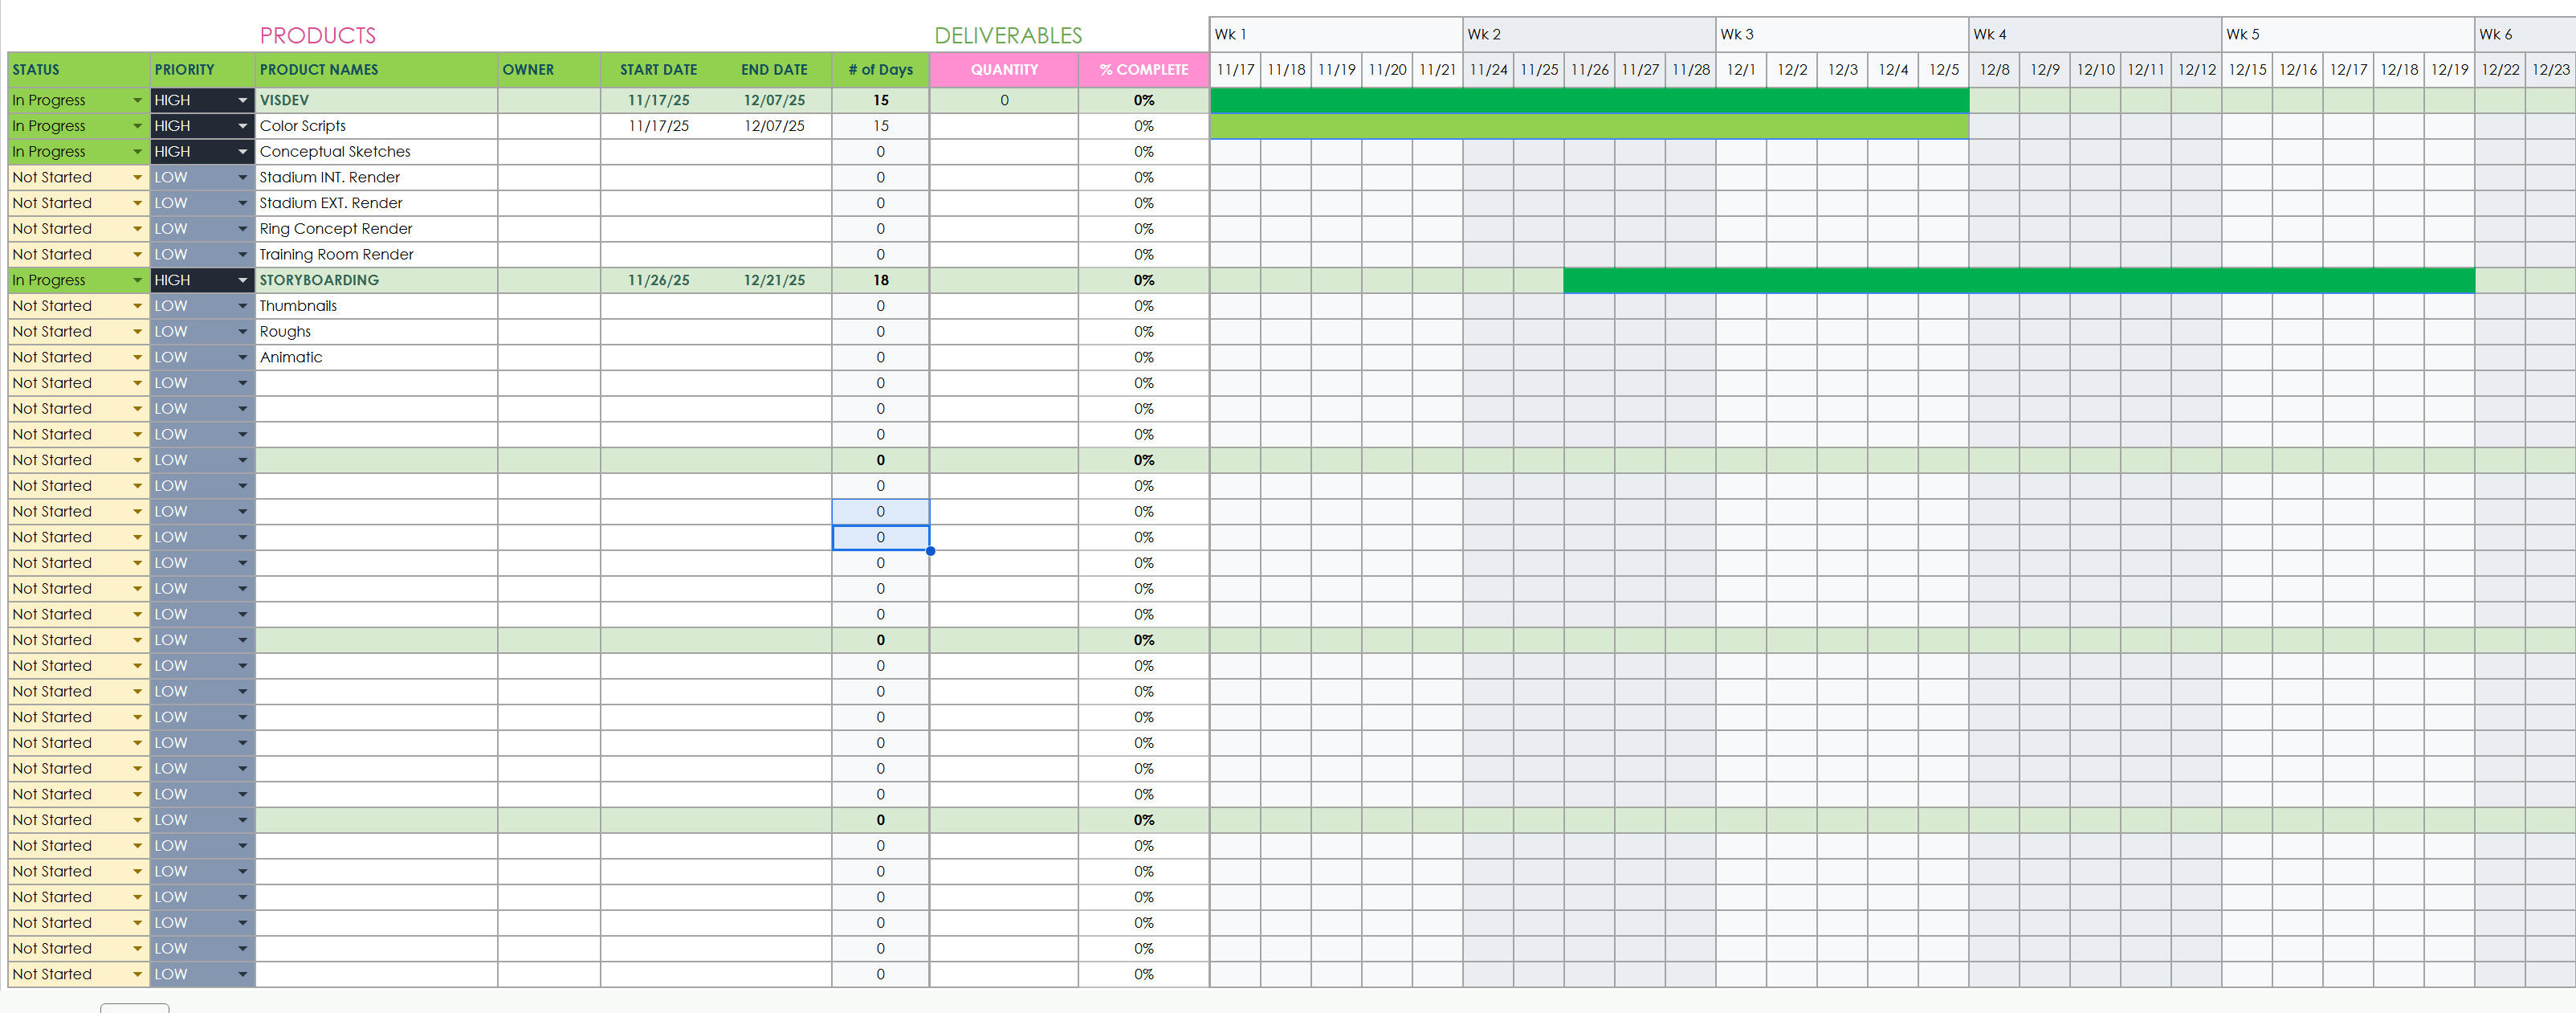2576x1013 pixels.
Task: Click the 12/15 date column header
Action: [x=2247, y=70]
